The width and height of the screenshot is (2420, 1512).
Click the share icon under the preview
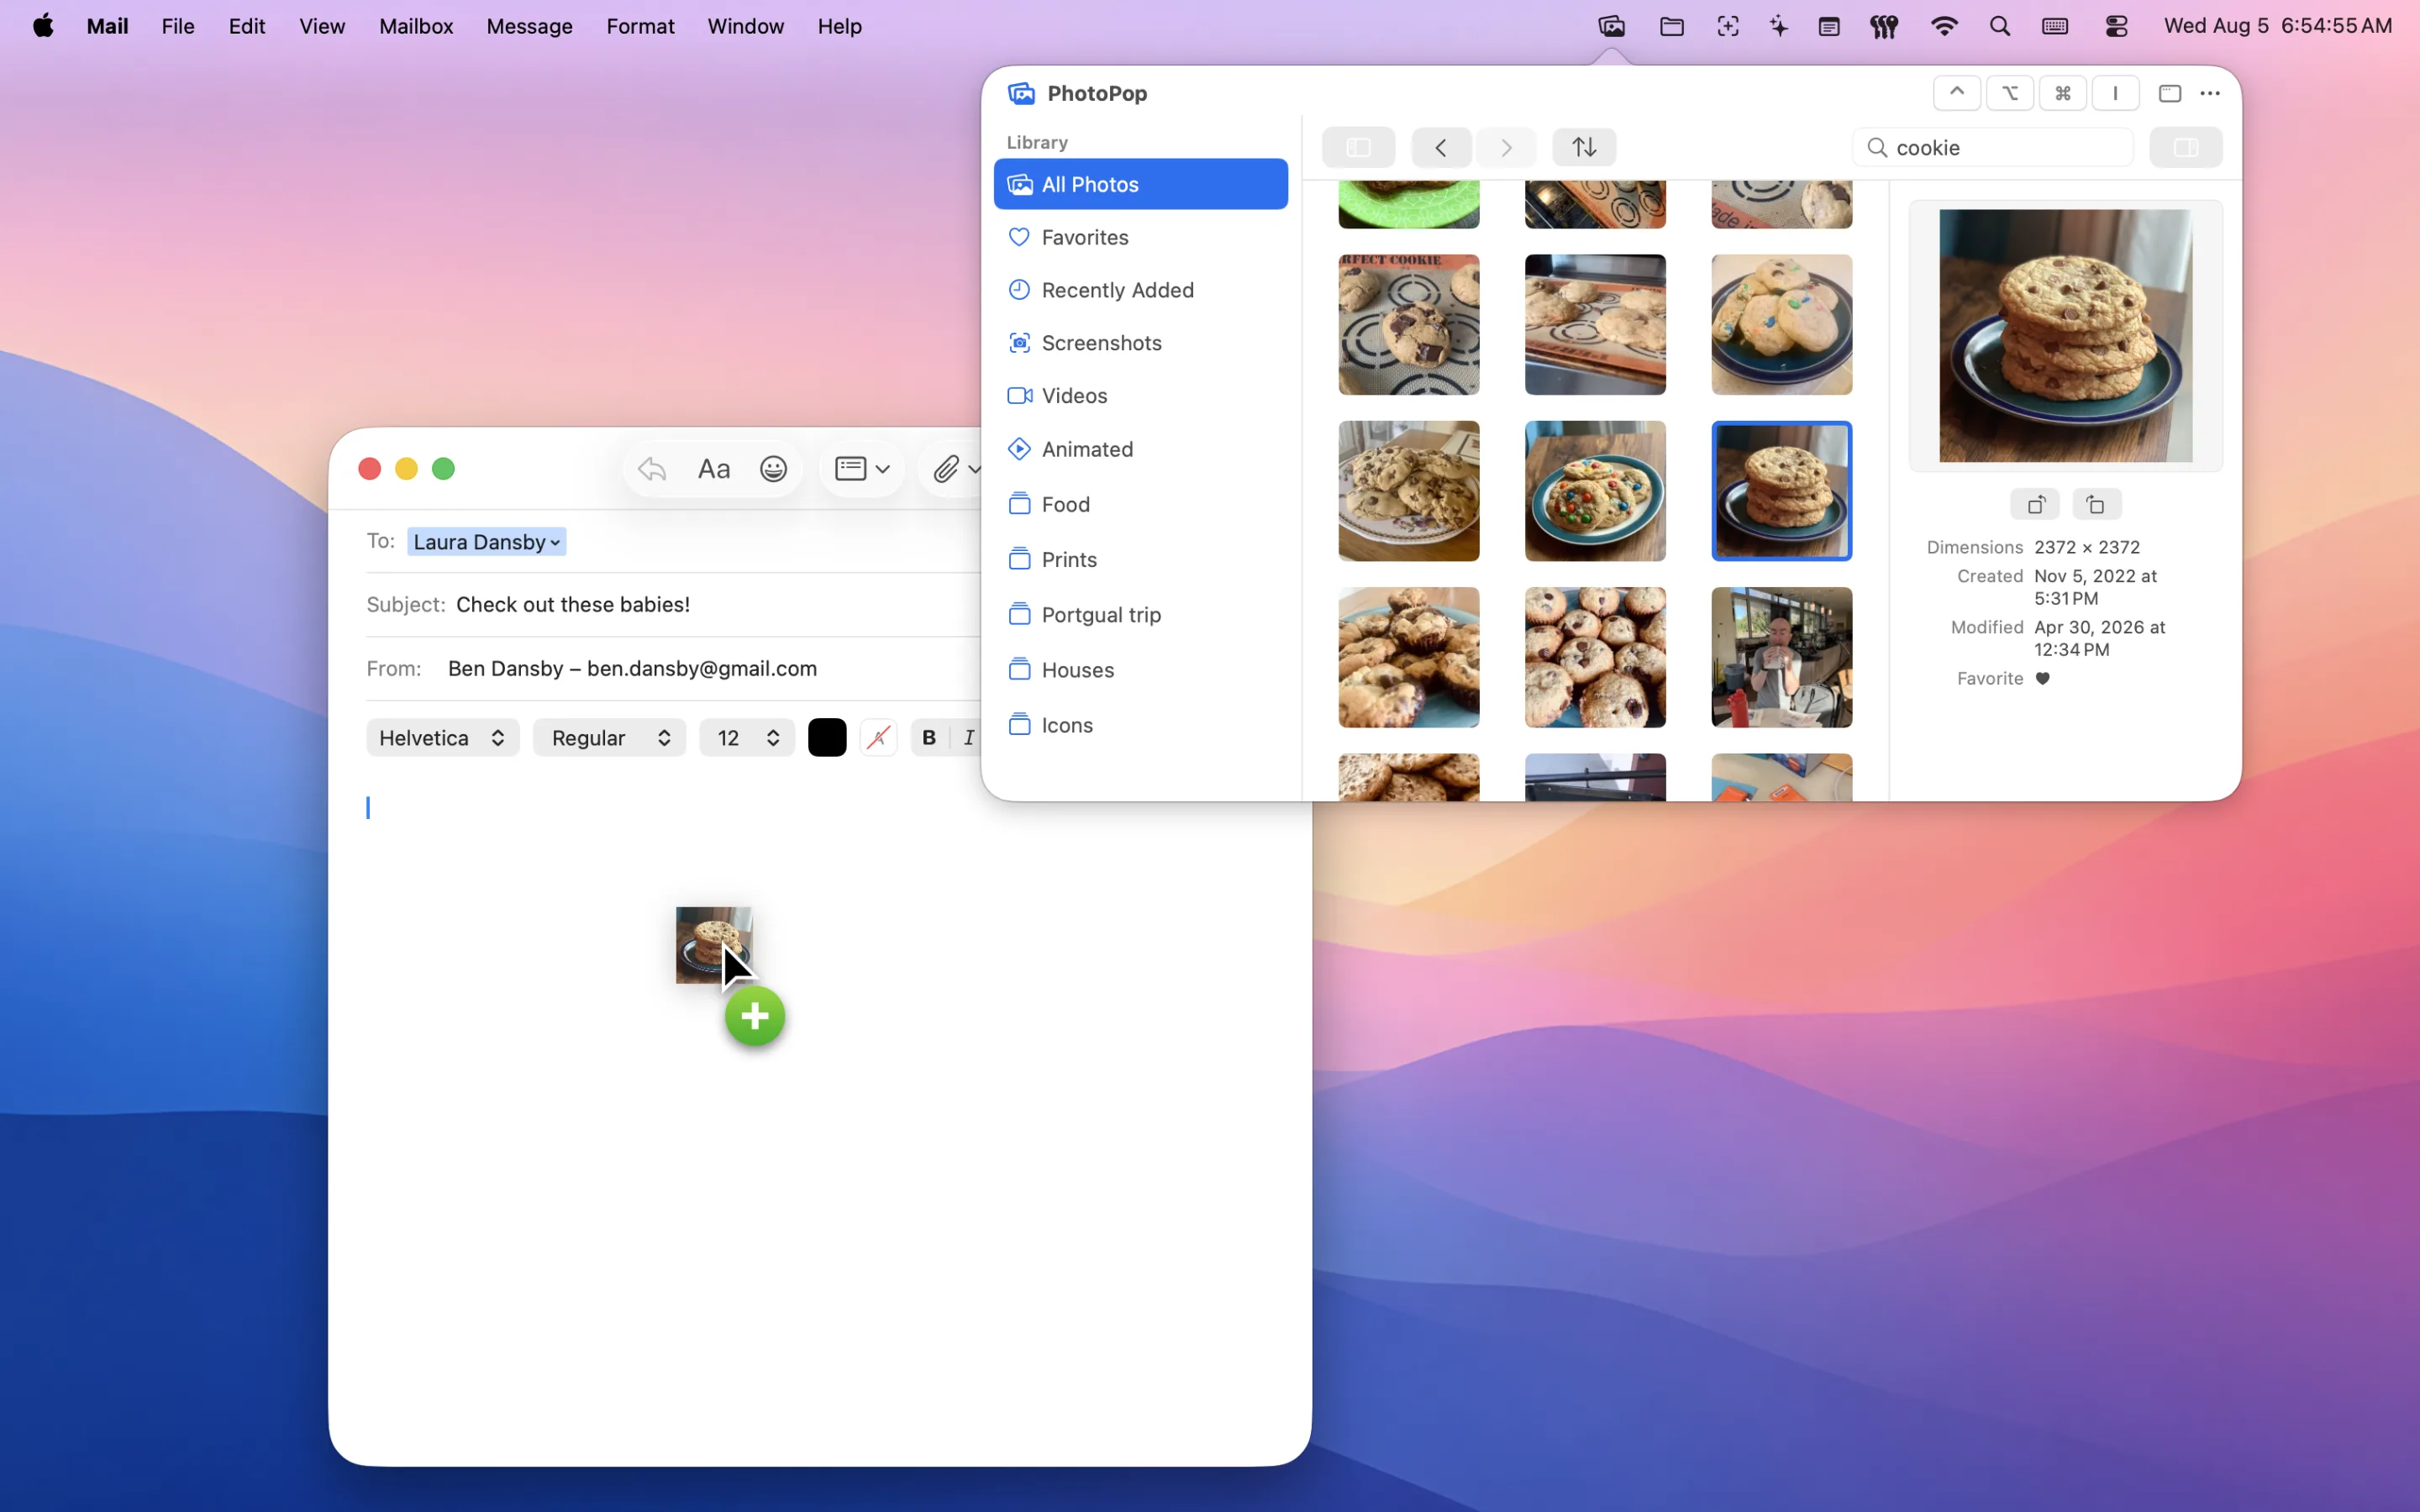pyautogui.click(x=2035, y=504)
